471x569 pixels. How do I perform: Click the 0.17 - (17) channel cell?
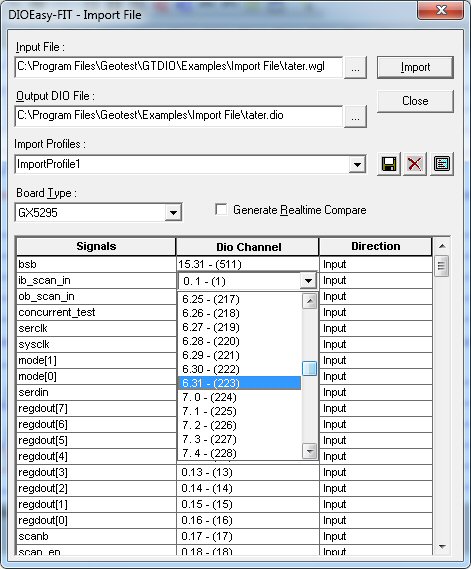click(248, 536)
